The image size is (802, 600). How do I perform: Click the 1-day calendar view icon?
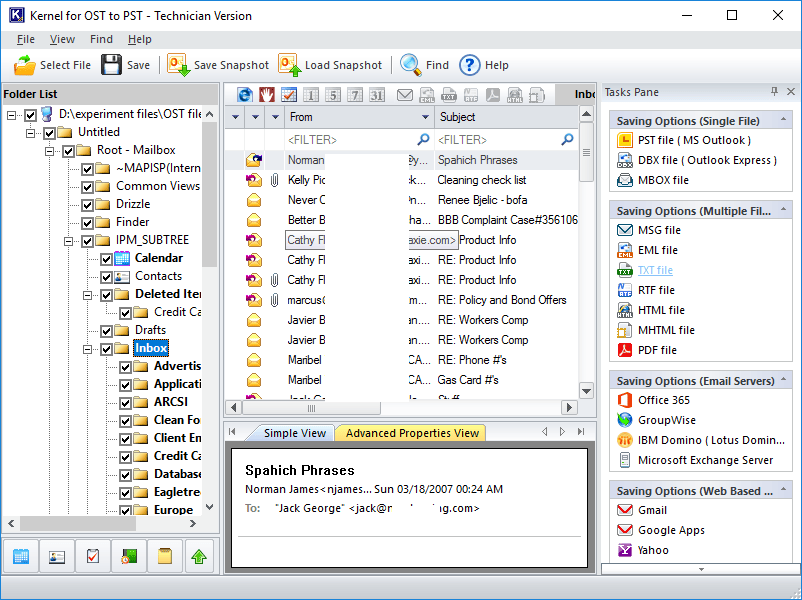[311, 95]
